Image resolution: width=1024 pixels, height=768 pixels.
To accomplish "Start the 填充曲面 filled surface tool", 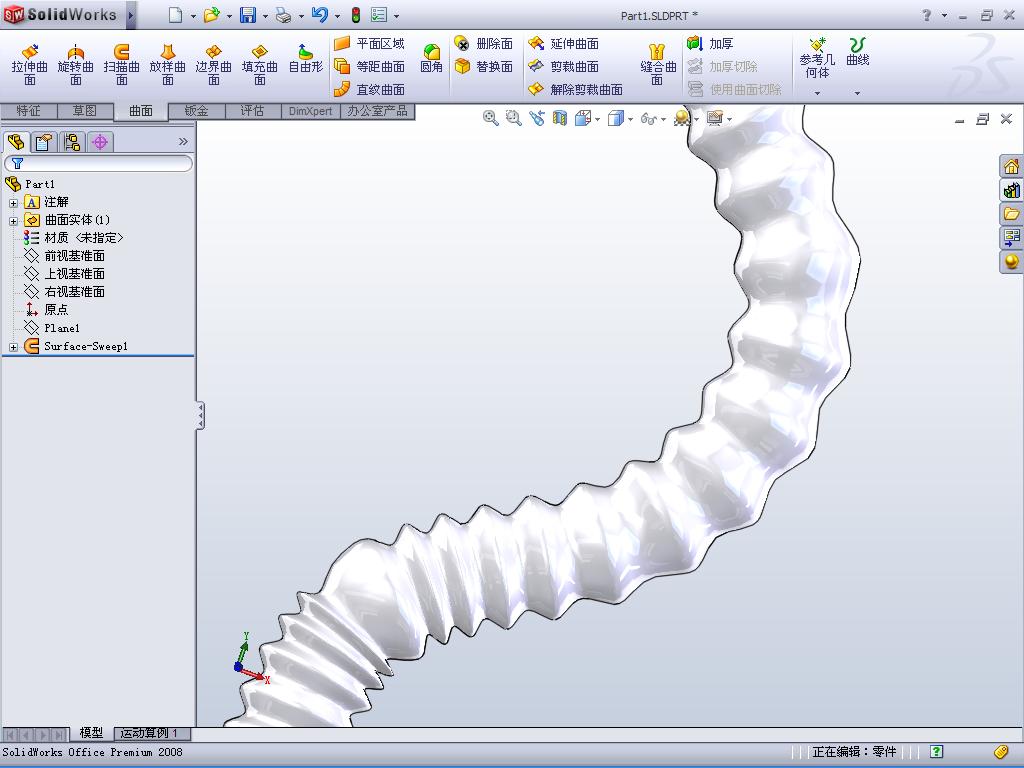I will [x=259, y=64].
